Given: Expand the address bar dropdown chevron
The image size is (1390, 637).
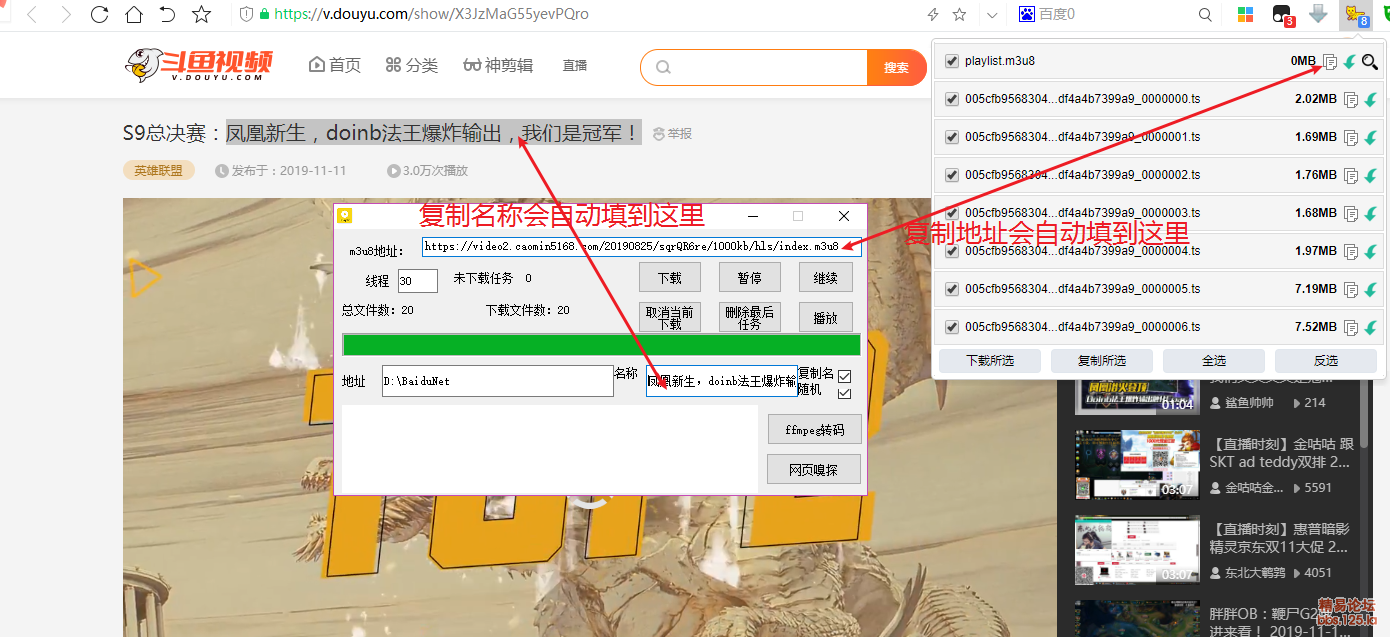Looking at the screenshot, I should click(992, 14).
